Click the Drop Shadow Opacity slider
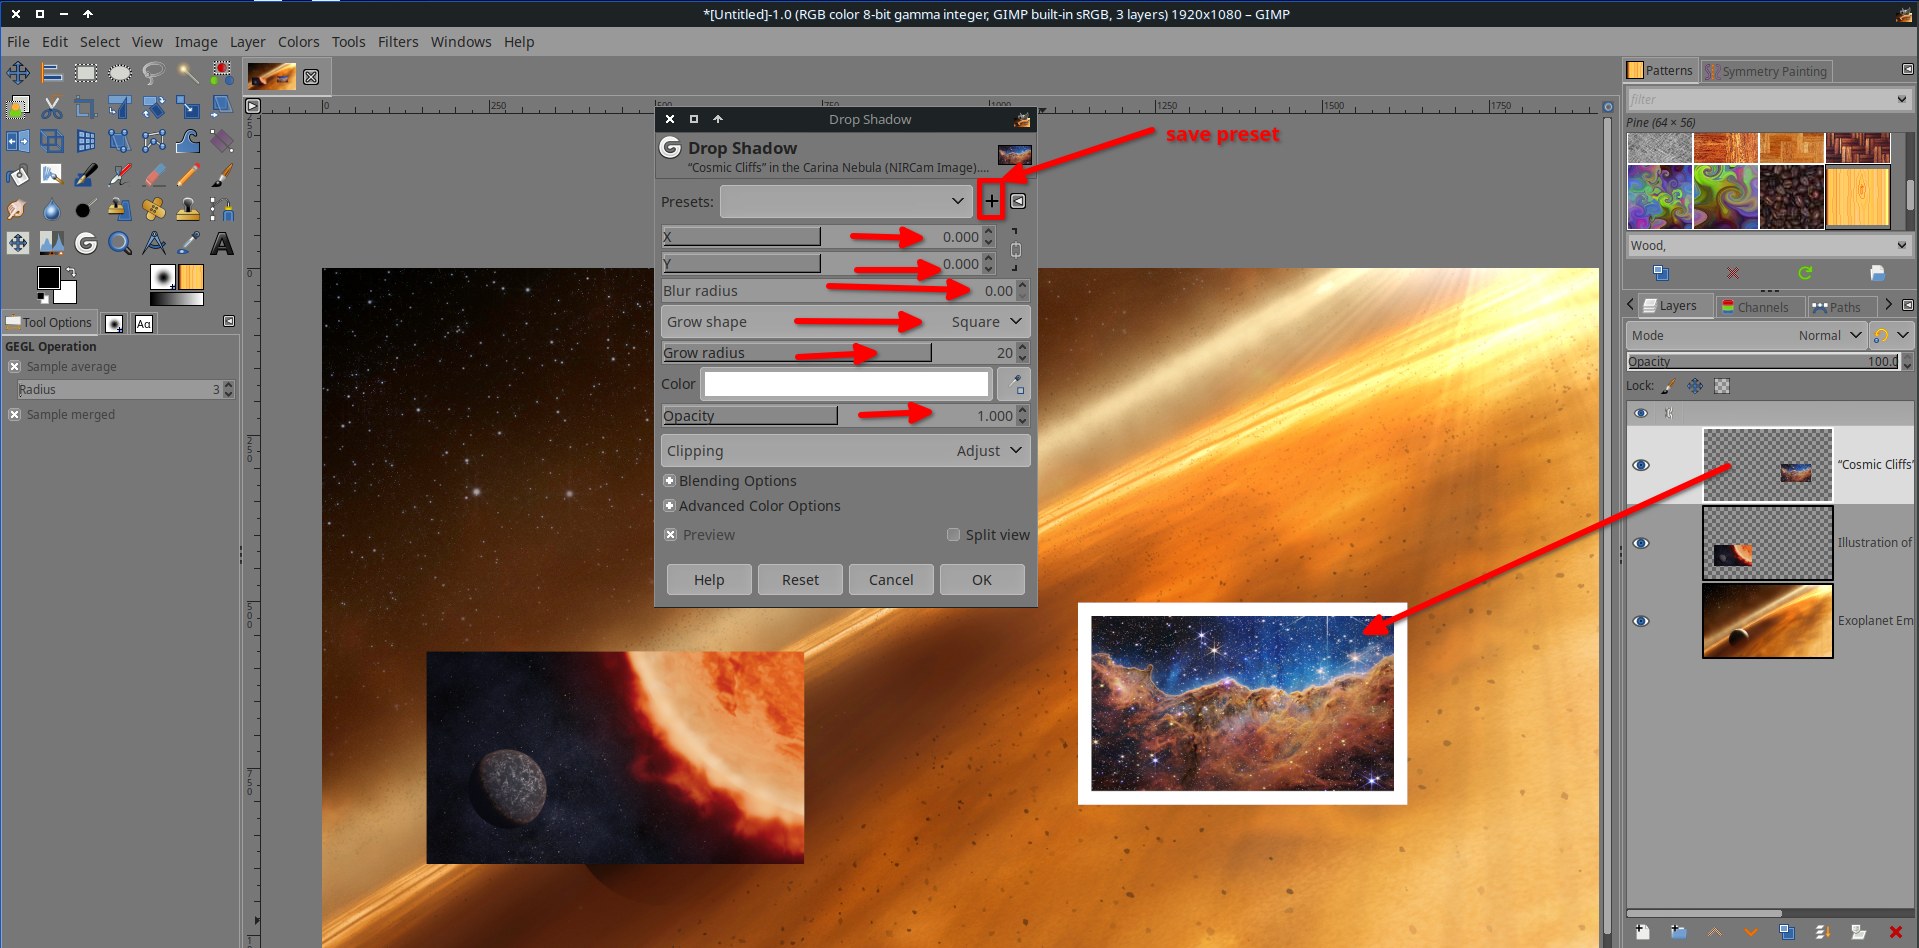The width and height of the screenshot is (1919, 948). coord(838,416)
